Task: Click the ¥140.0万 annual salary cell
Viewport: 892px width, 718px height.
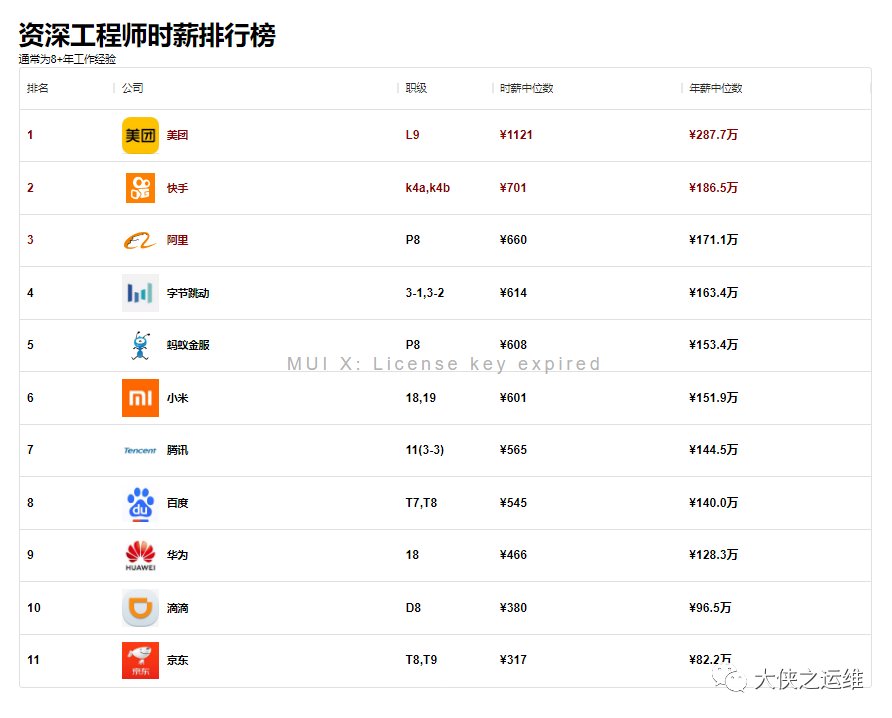Action: [x=713, y=503]
